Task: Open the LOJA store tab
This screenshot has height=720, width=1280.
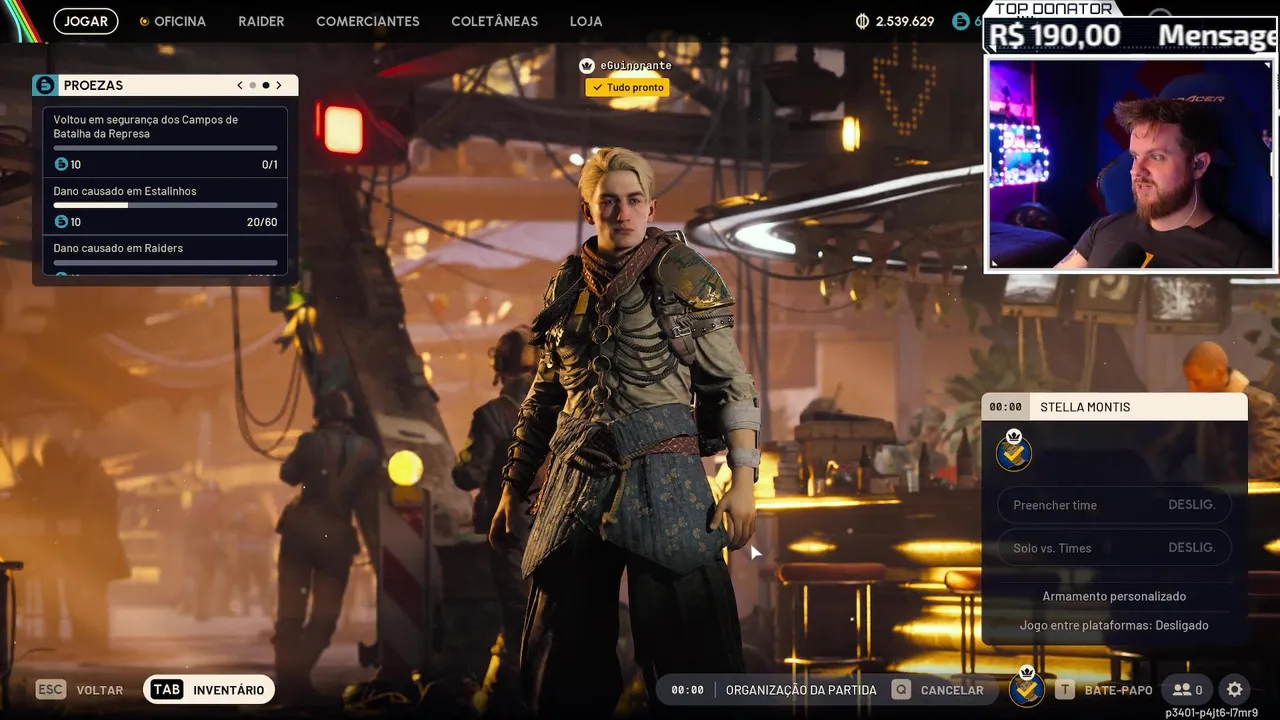Action: pos(586,21)
